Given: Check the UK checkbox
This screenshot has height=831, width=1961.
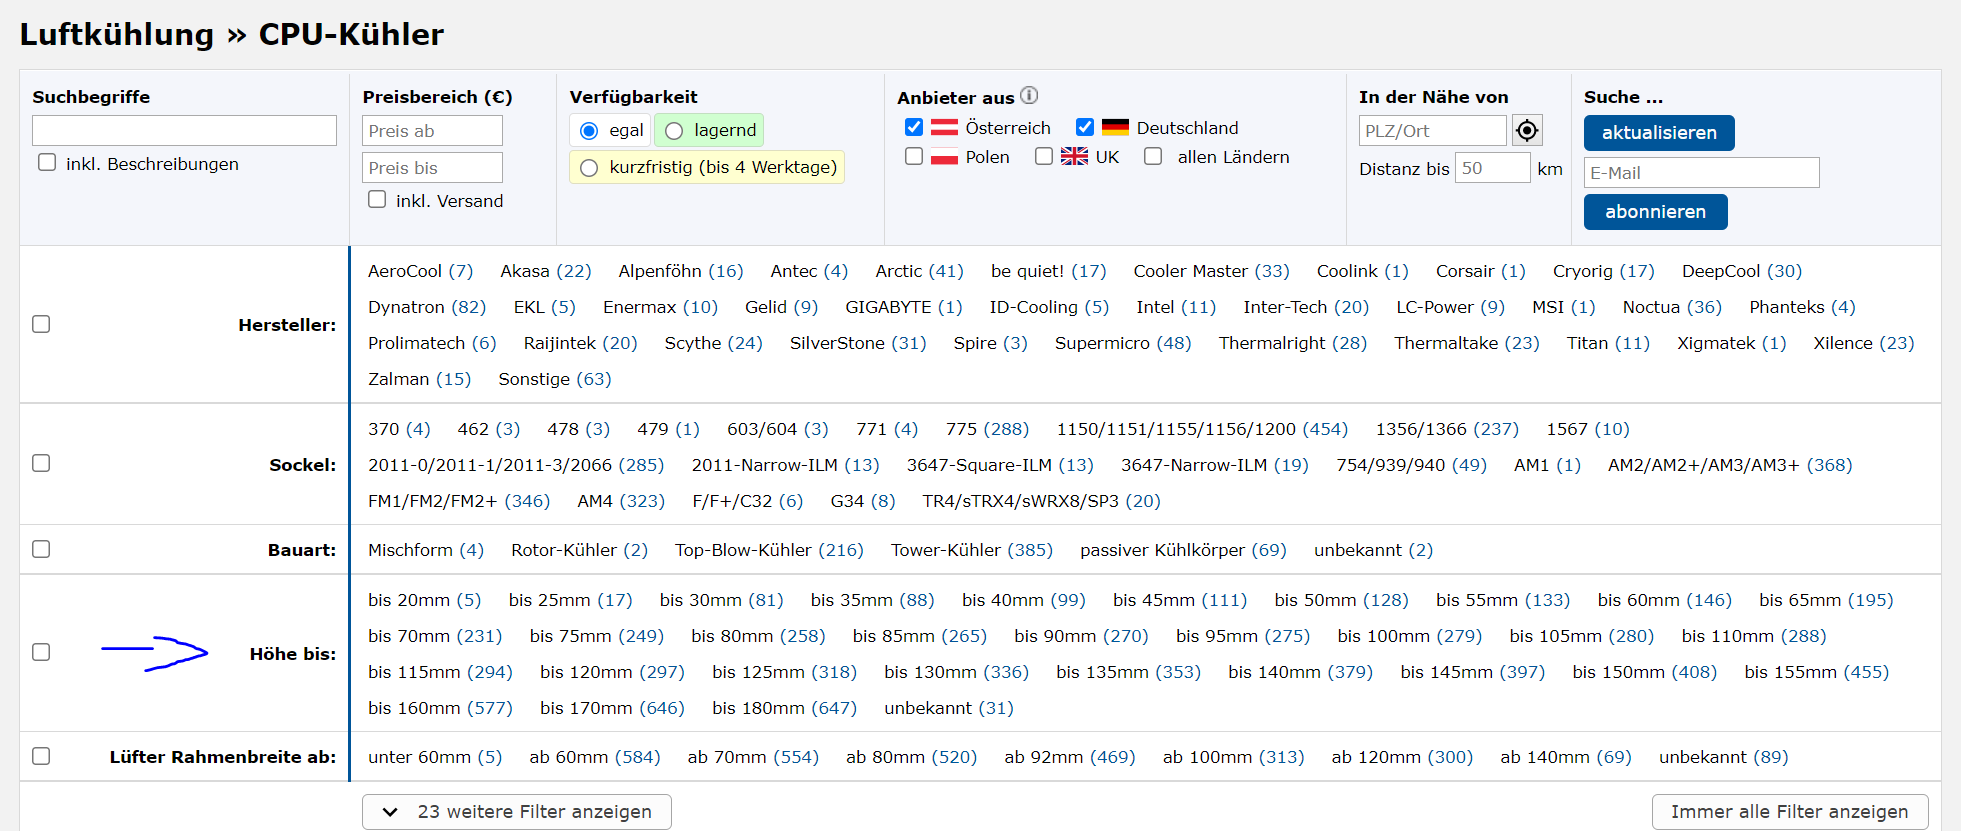Looking at the screenshot, I should coord(1043,156).
